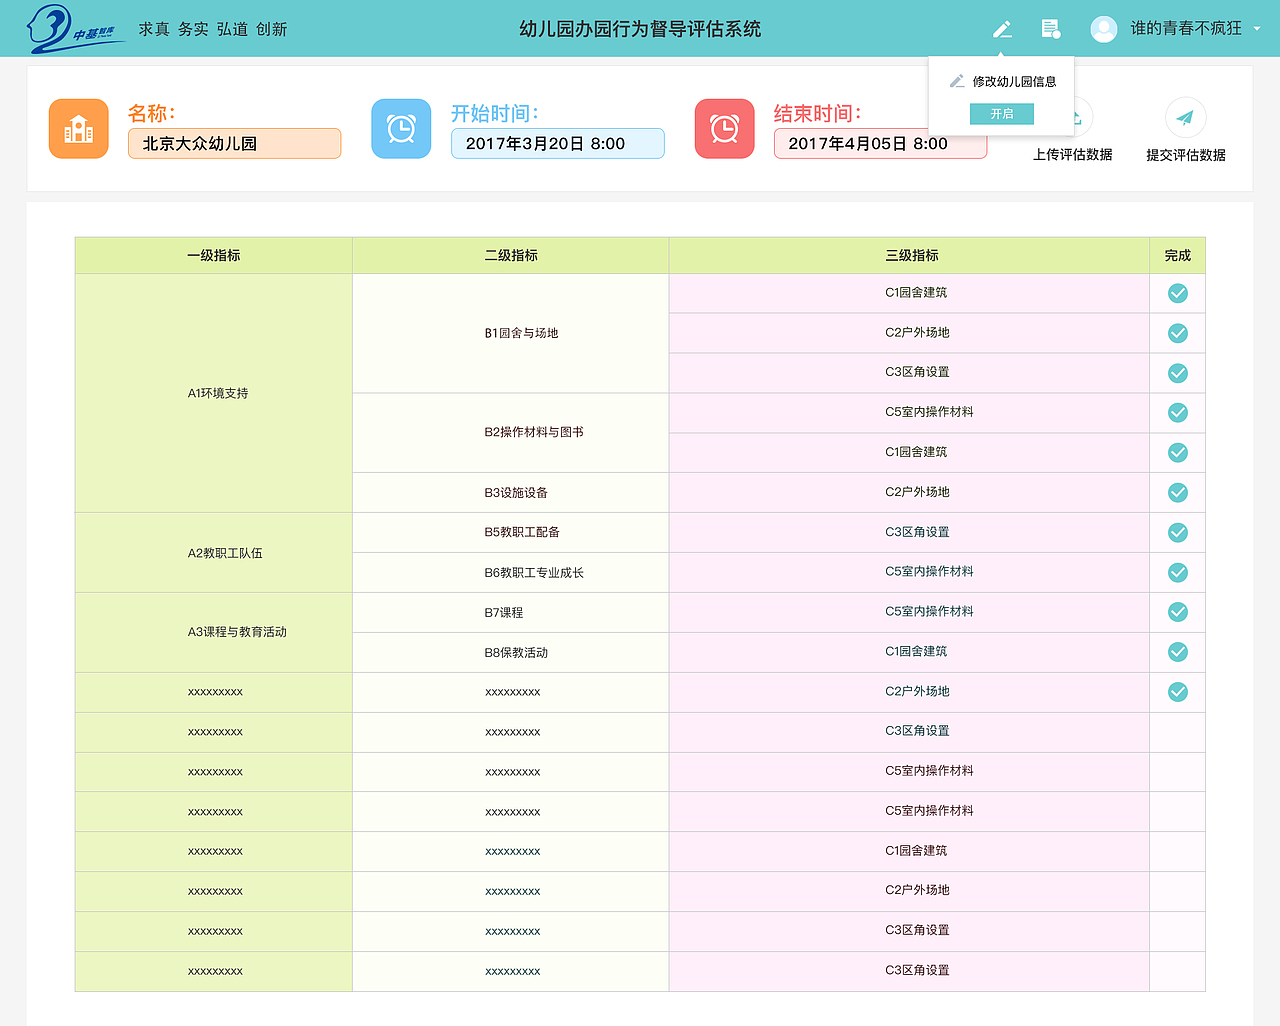Click the 开启 button in the popup
Screen dimensions: 1280x1026
point(1002,114)
